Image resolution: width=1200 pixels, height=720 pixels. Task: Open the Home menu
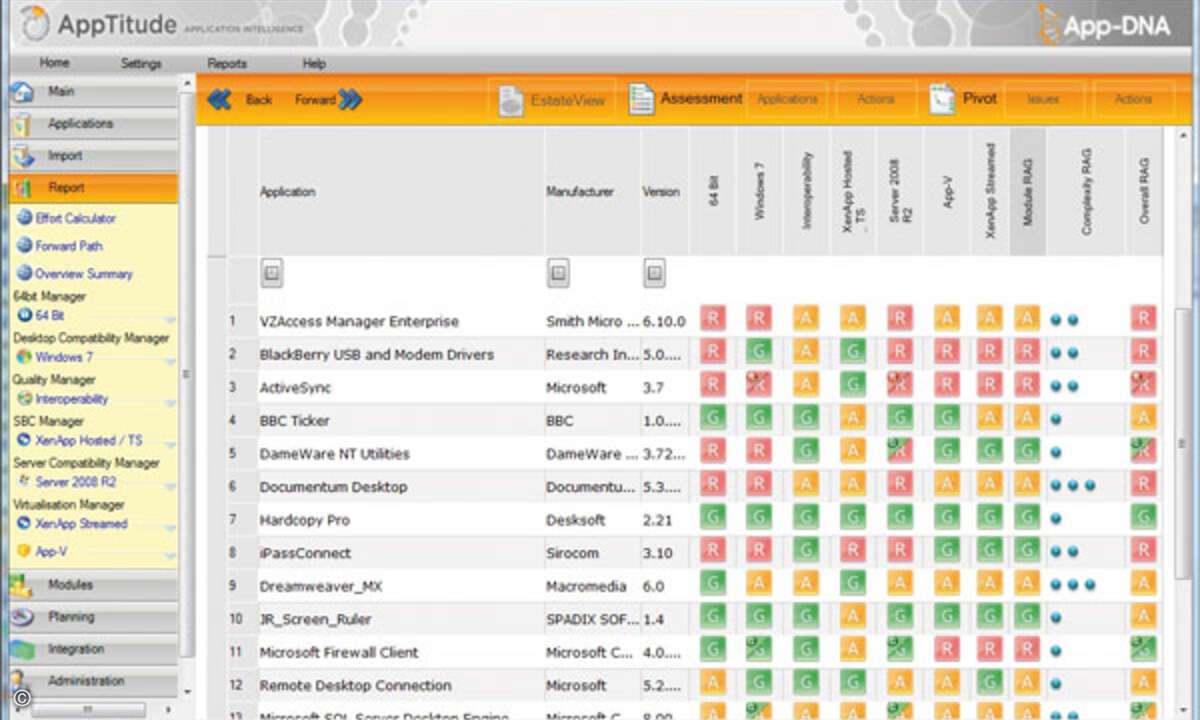click(x=54, y=63)
